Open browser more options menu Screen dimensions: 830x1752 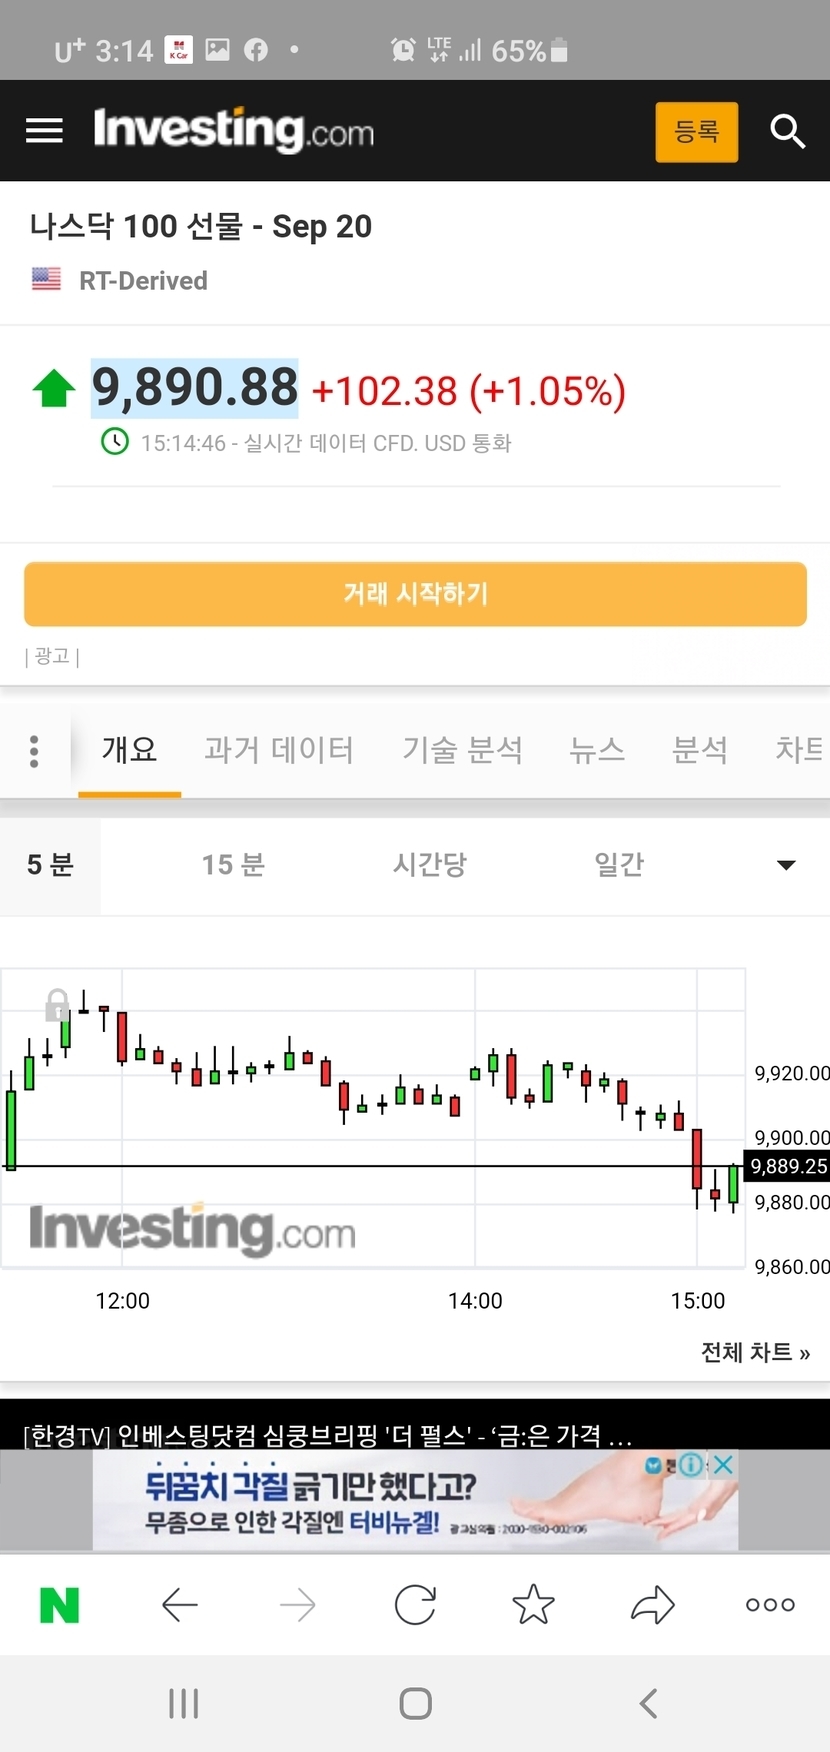click(770, 1605)
